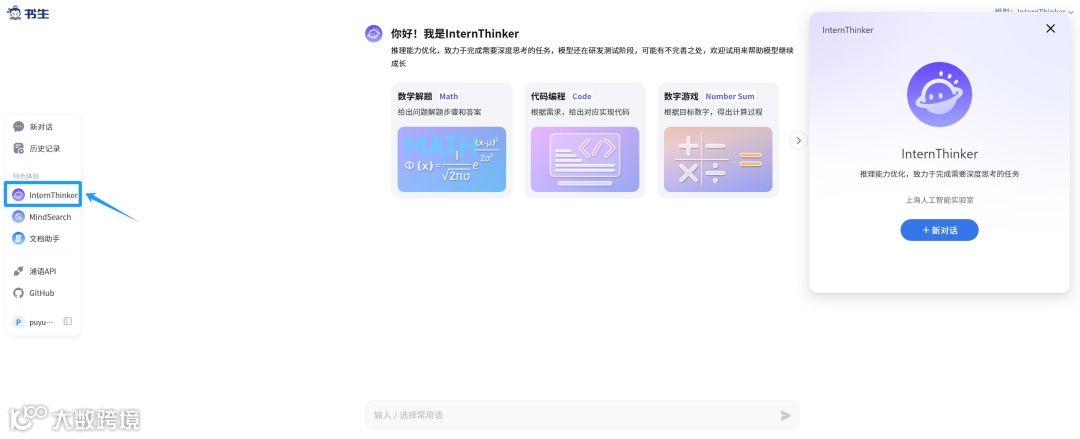The image size is (1080, 439).
Task: Open 历史记录 in the sidebar
Action: pyautogui.click(x=37, y=148)
